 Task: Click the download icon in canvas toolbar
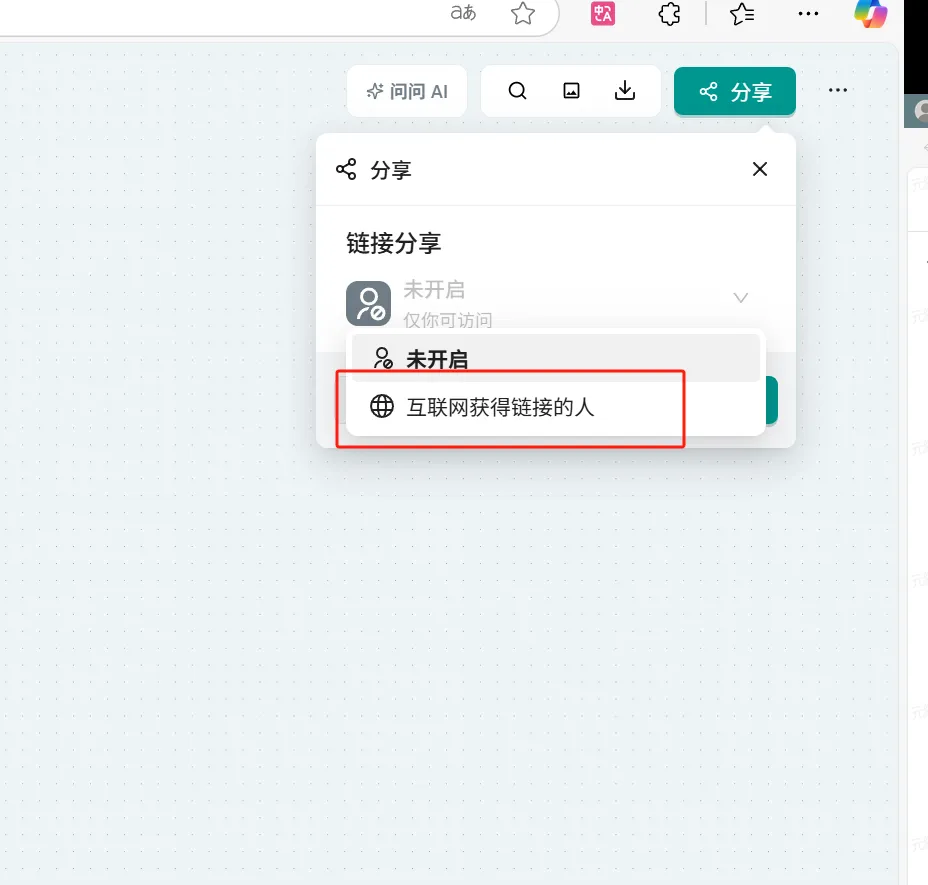(x=625, y=91)
